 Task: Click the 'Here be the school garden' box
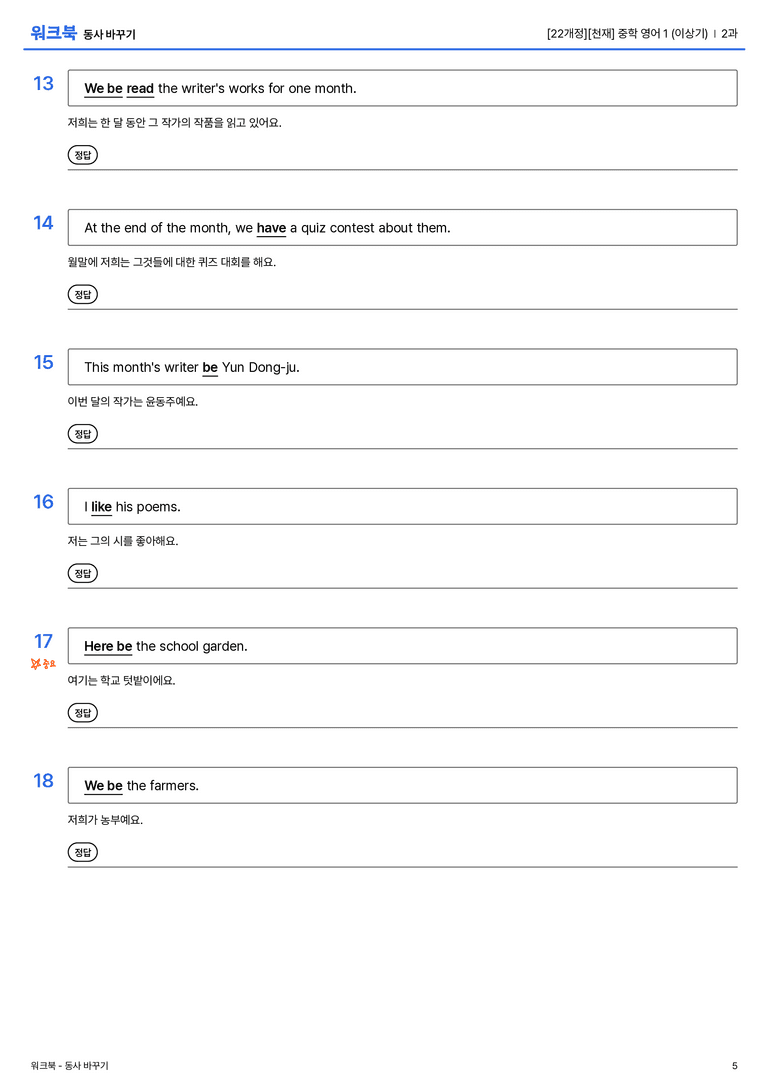[x=402, y=646]
